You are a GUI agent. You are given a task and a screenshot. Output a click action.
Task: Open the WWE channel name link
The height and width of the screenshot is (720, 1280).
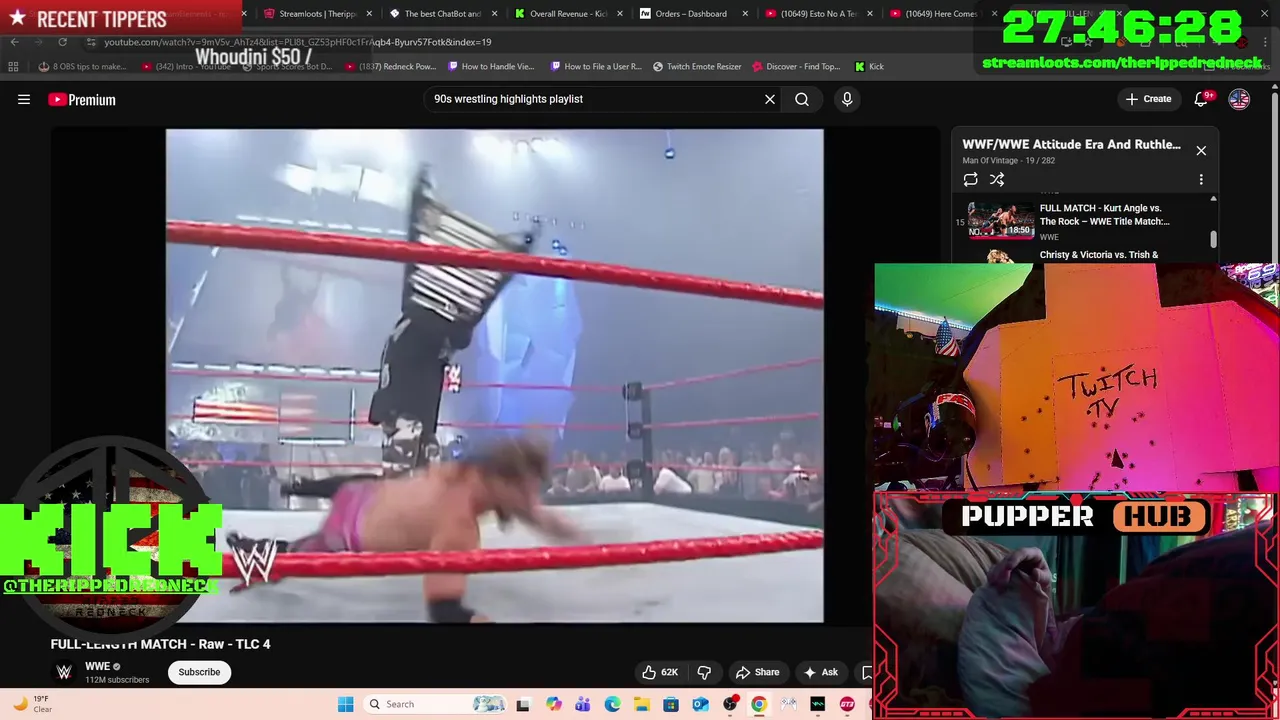pos(97,666)
